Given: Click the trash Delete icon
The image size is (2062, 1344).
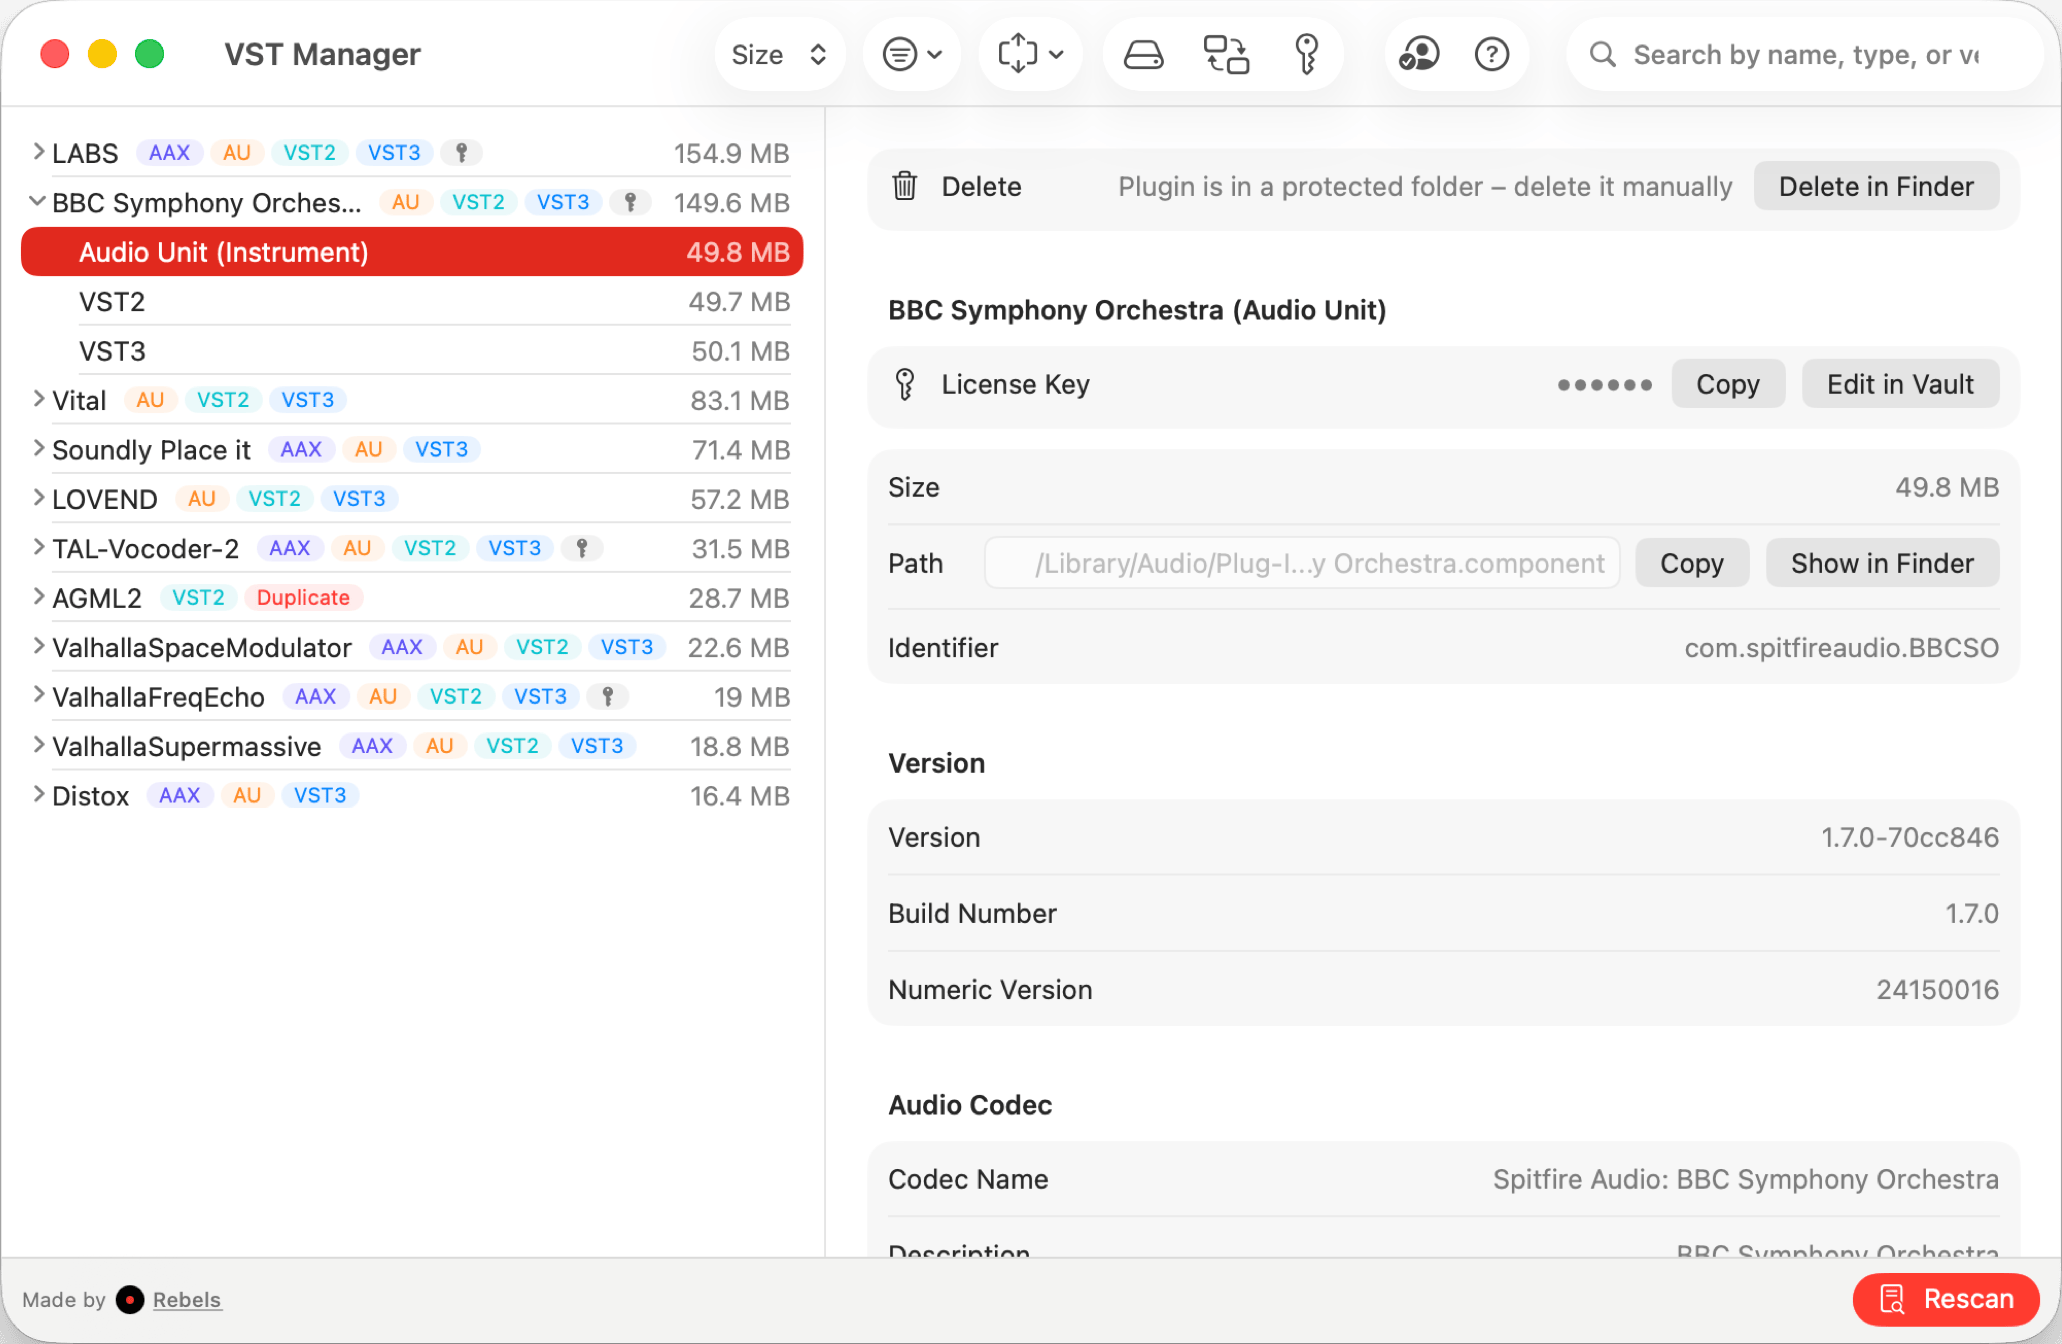Looking at the screenshot, I should pyautogui.click(x=905, y=186).
